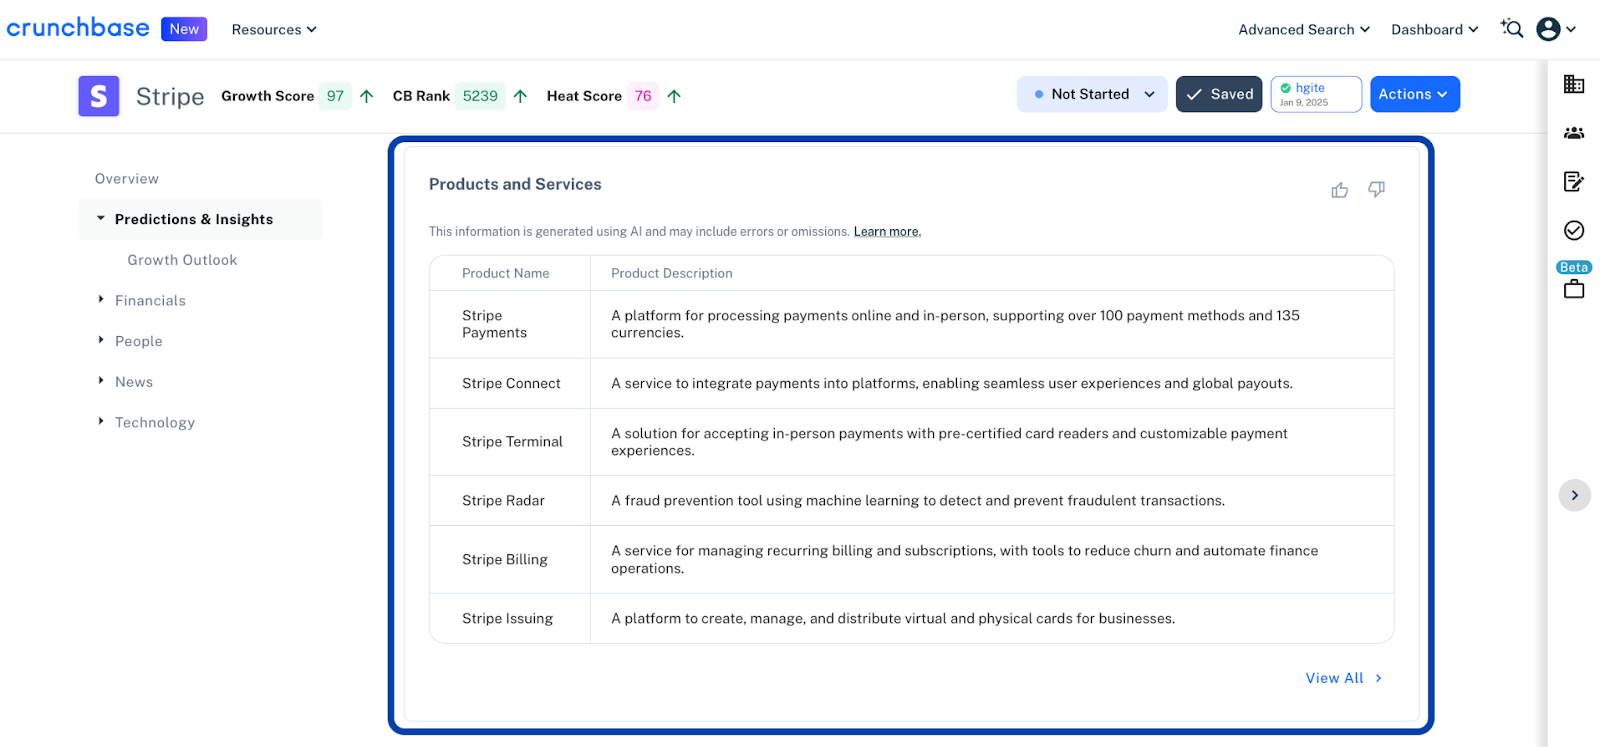Viewport: 1600px width, 747px height.
Task: Open the notes edit icon in the sidebar
Action: [x=1574, y=181]
